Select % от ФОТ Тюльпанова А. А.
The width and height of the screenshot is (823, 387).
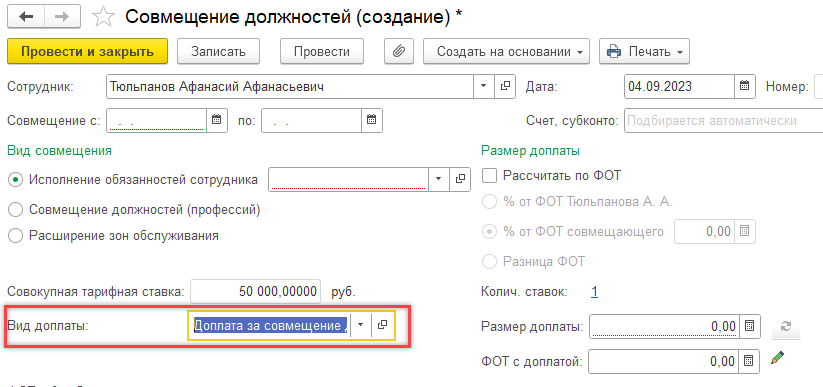point(489,202)
